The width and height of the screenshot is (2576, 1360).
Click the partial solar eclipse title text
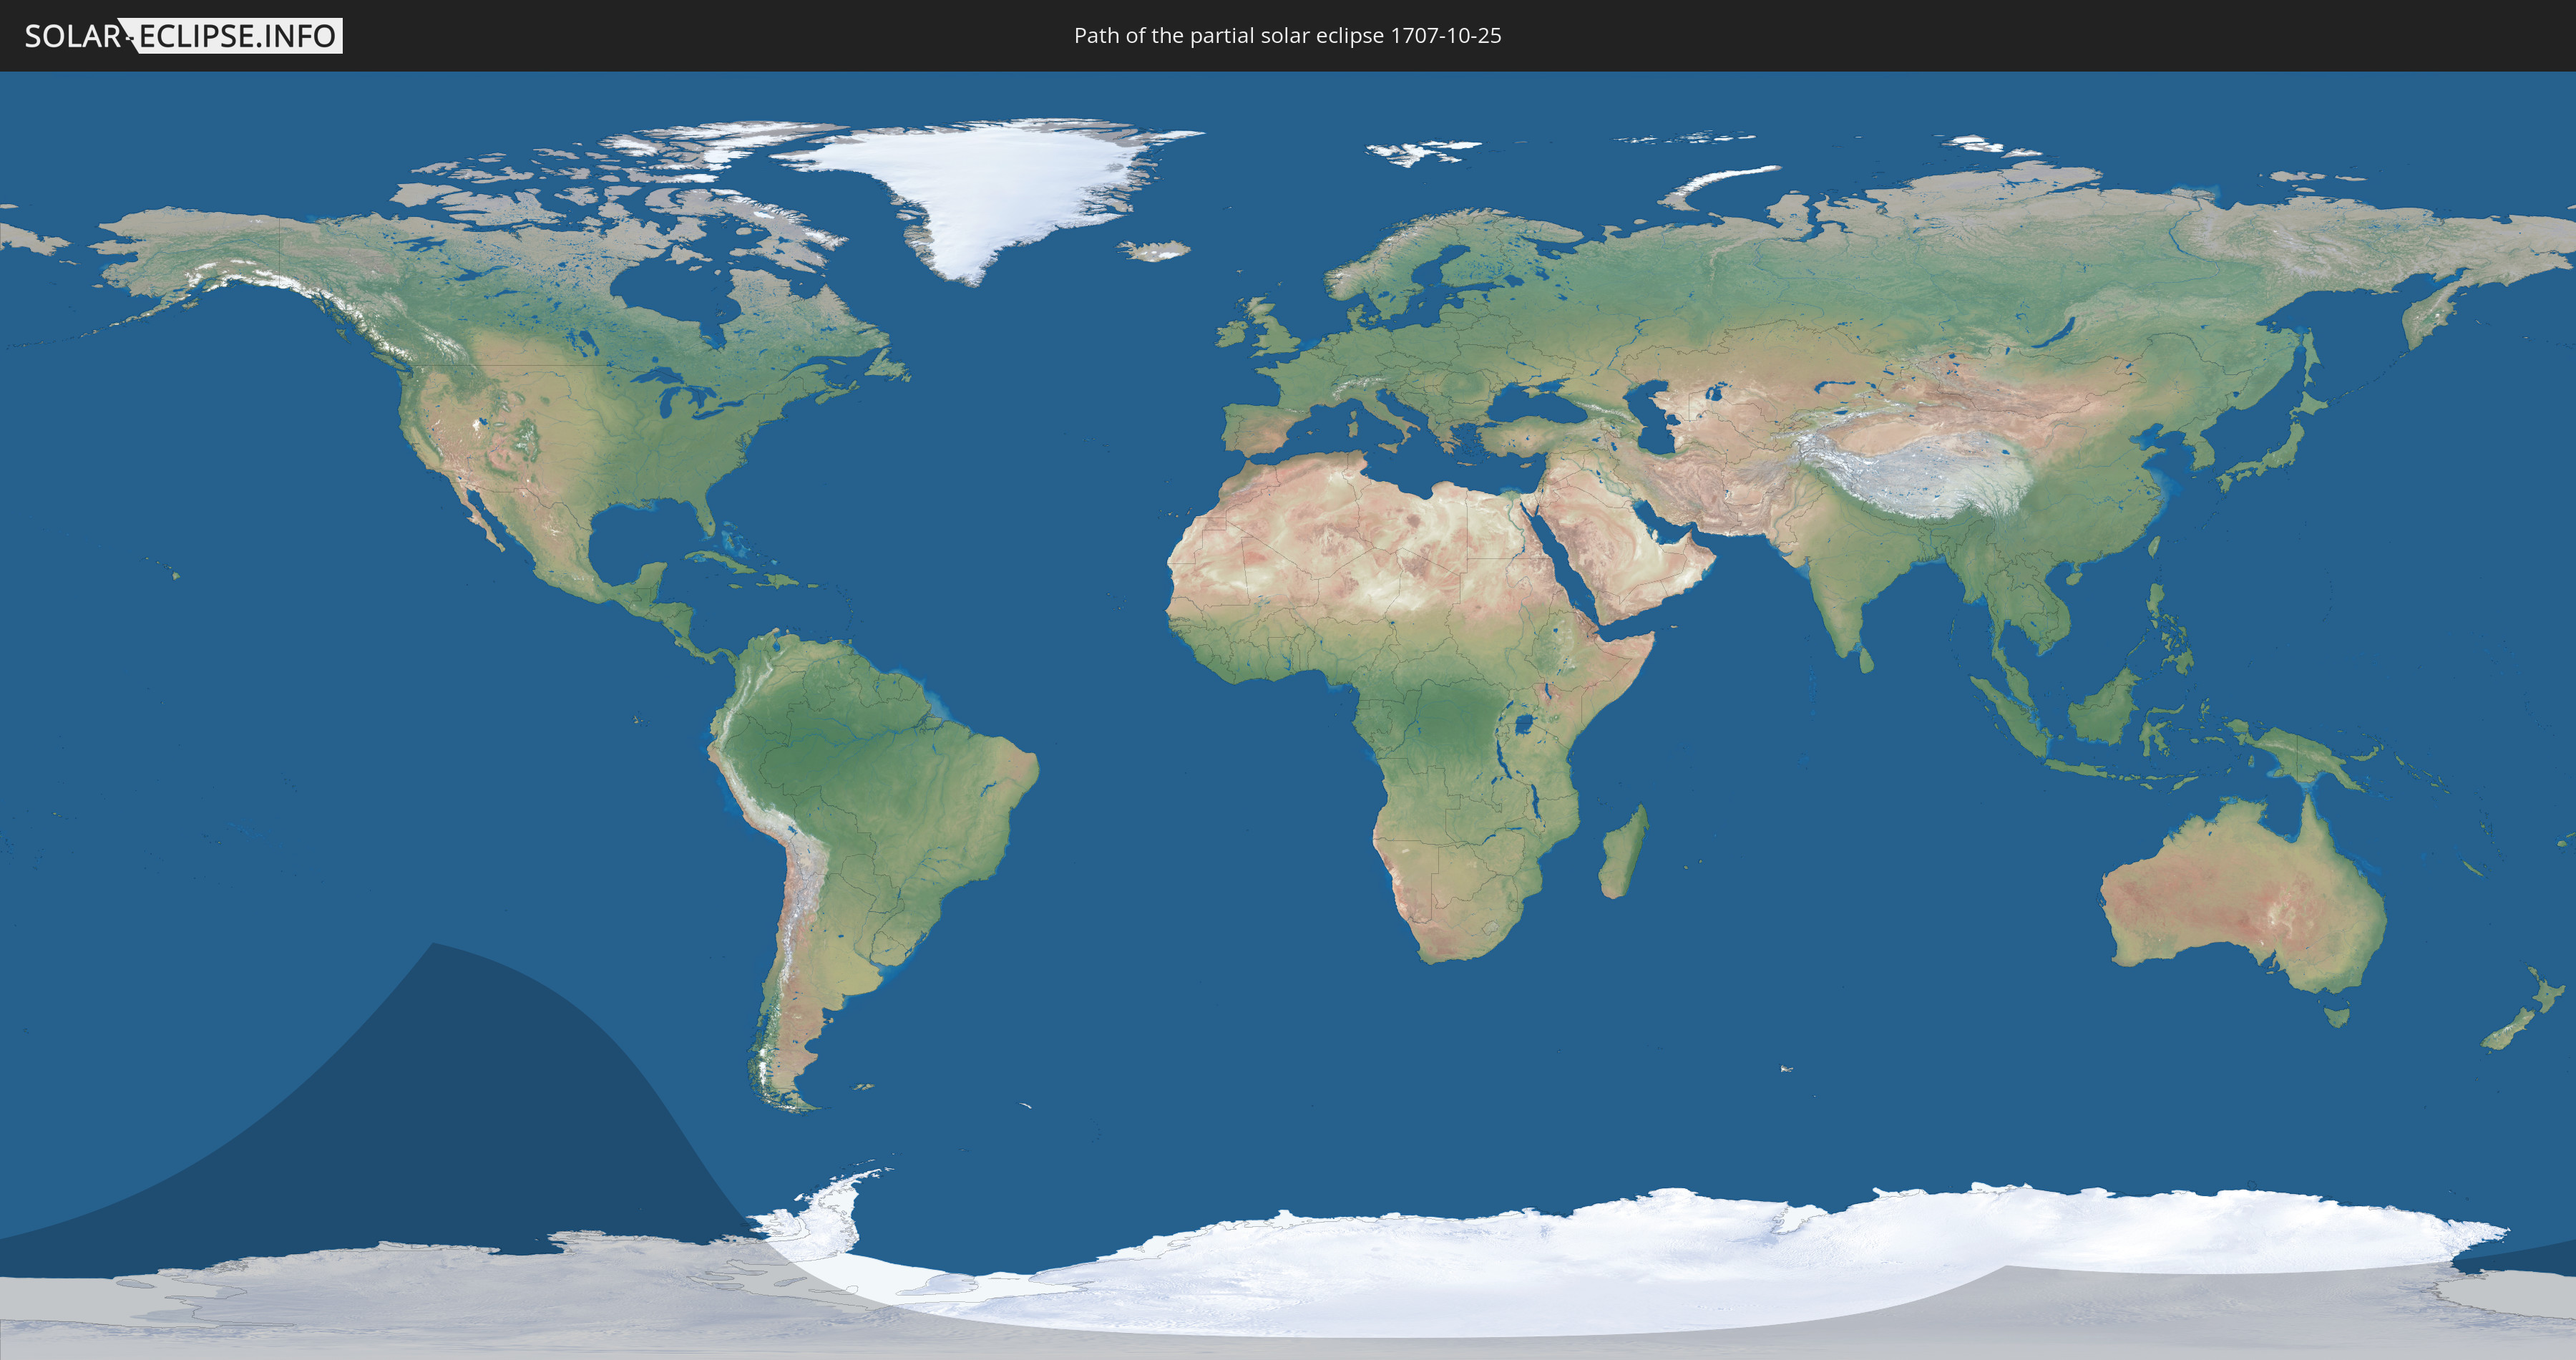(1287, 36)
